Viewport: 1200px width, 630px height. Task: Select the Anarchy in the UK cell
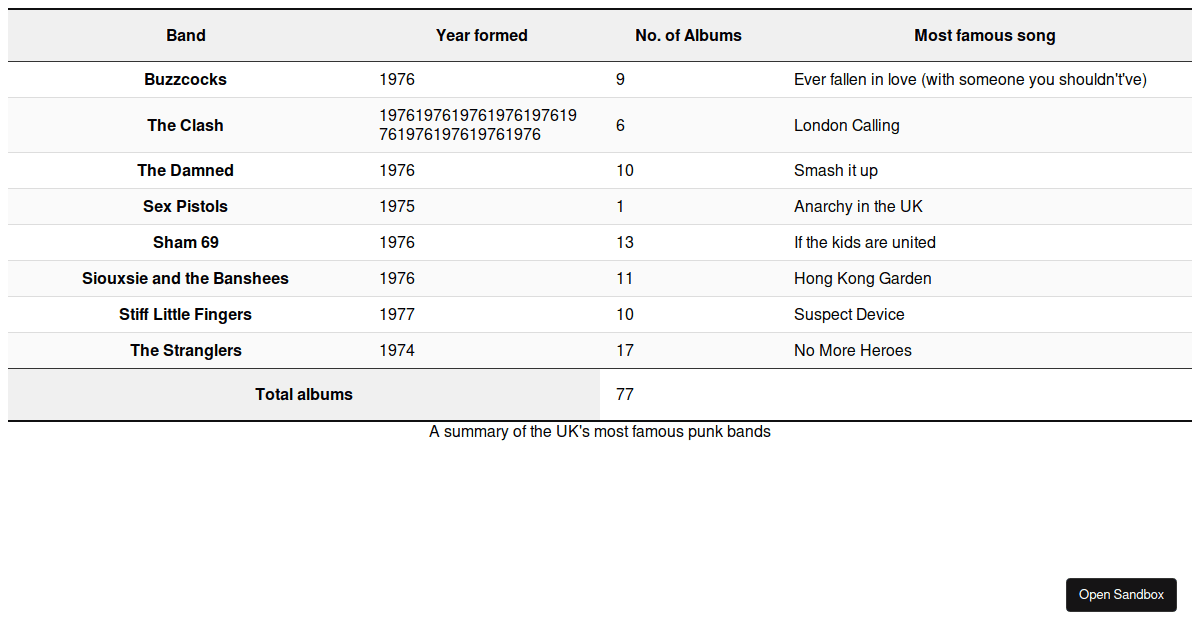click(858, 207)
